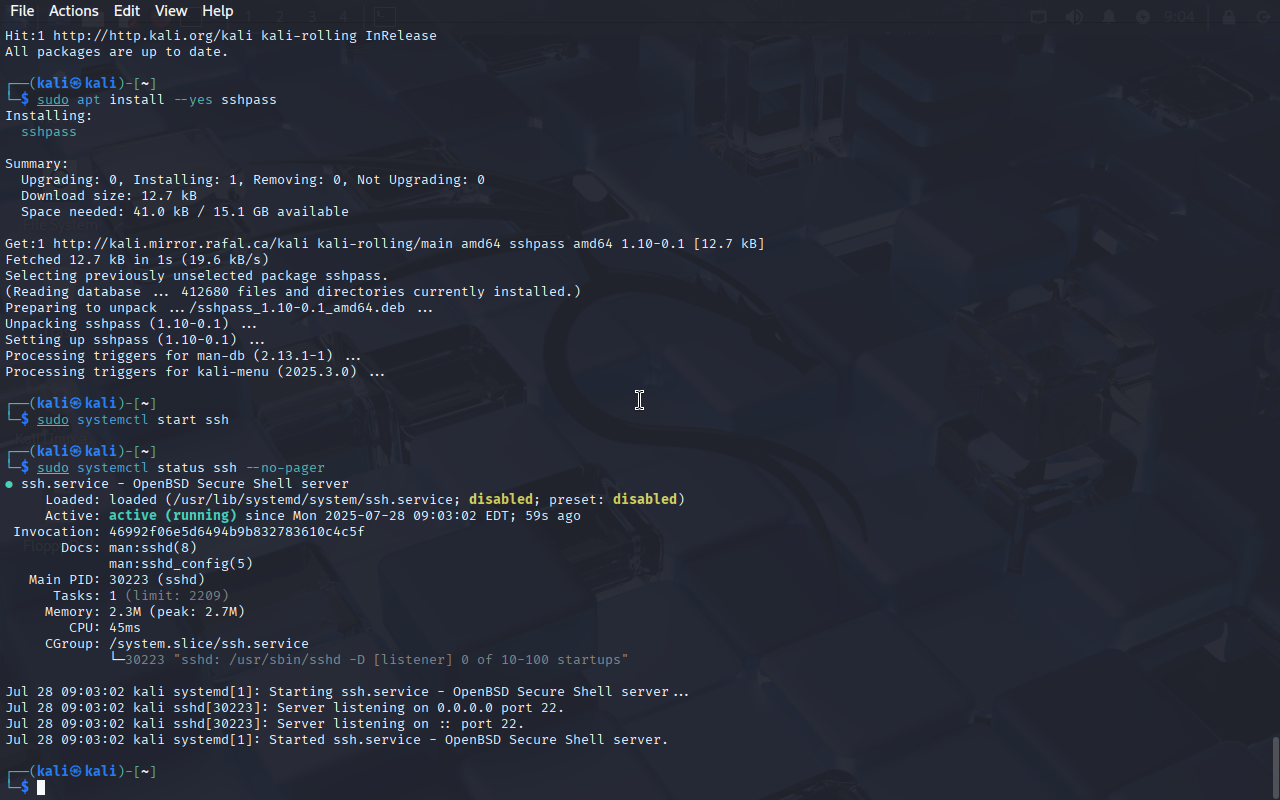Switch to workspace 2
This screenshot has height=800, width=1280.
[280, 16]
